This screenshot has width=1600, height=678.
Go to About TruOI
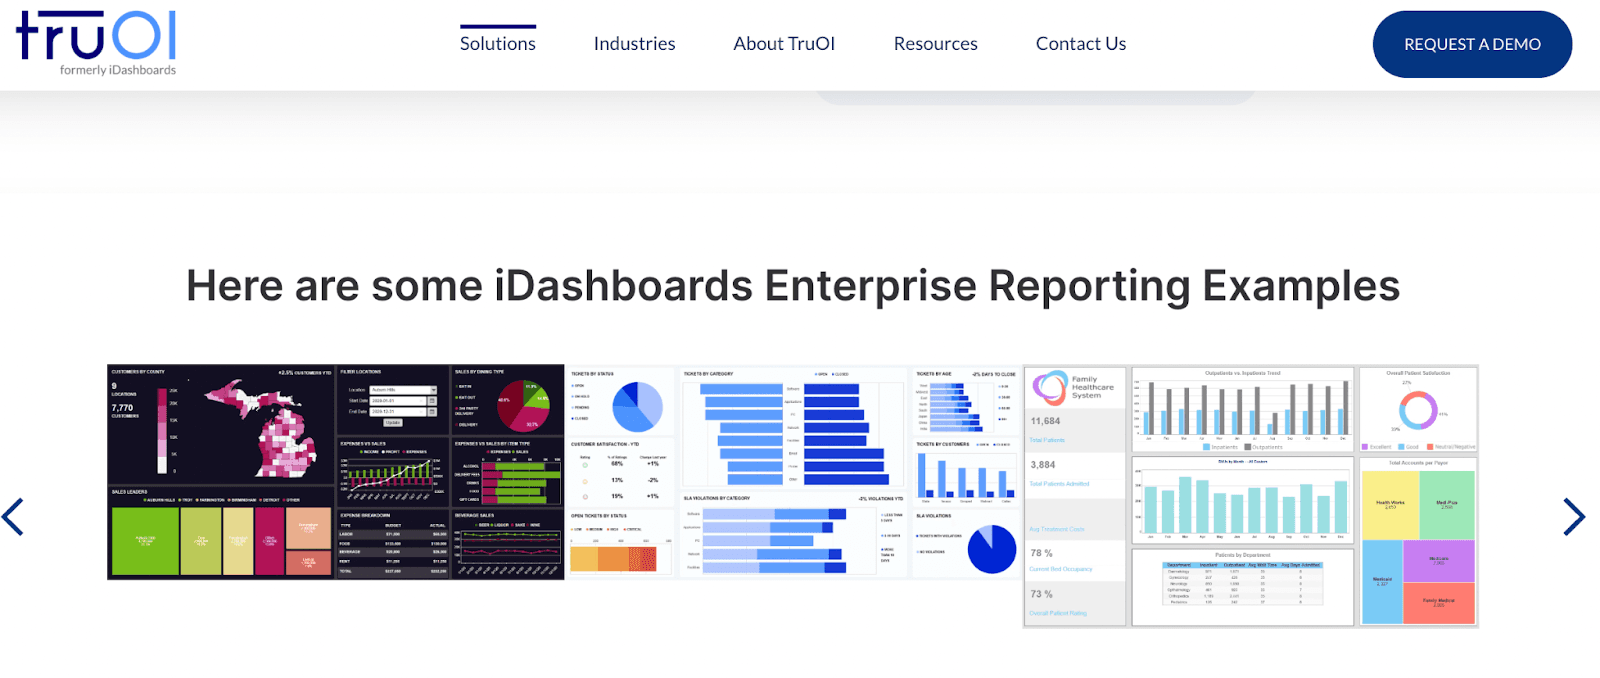coord(784,44)
